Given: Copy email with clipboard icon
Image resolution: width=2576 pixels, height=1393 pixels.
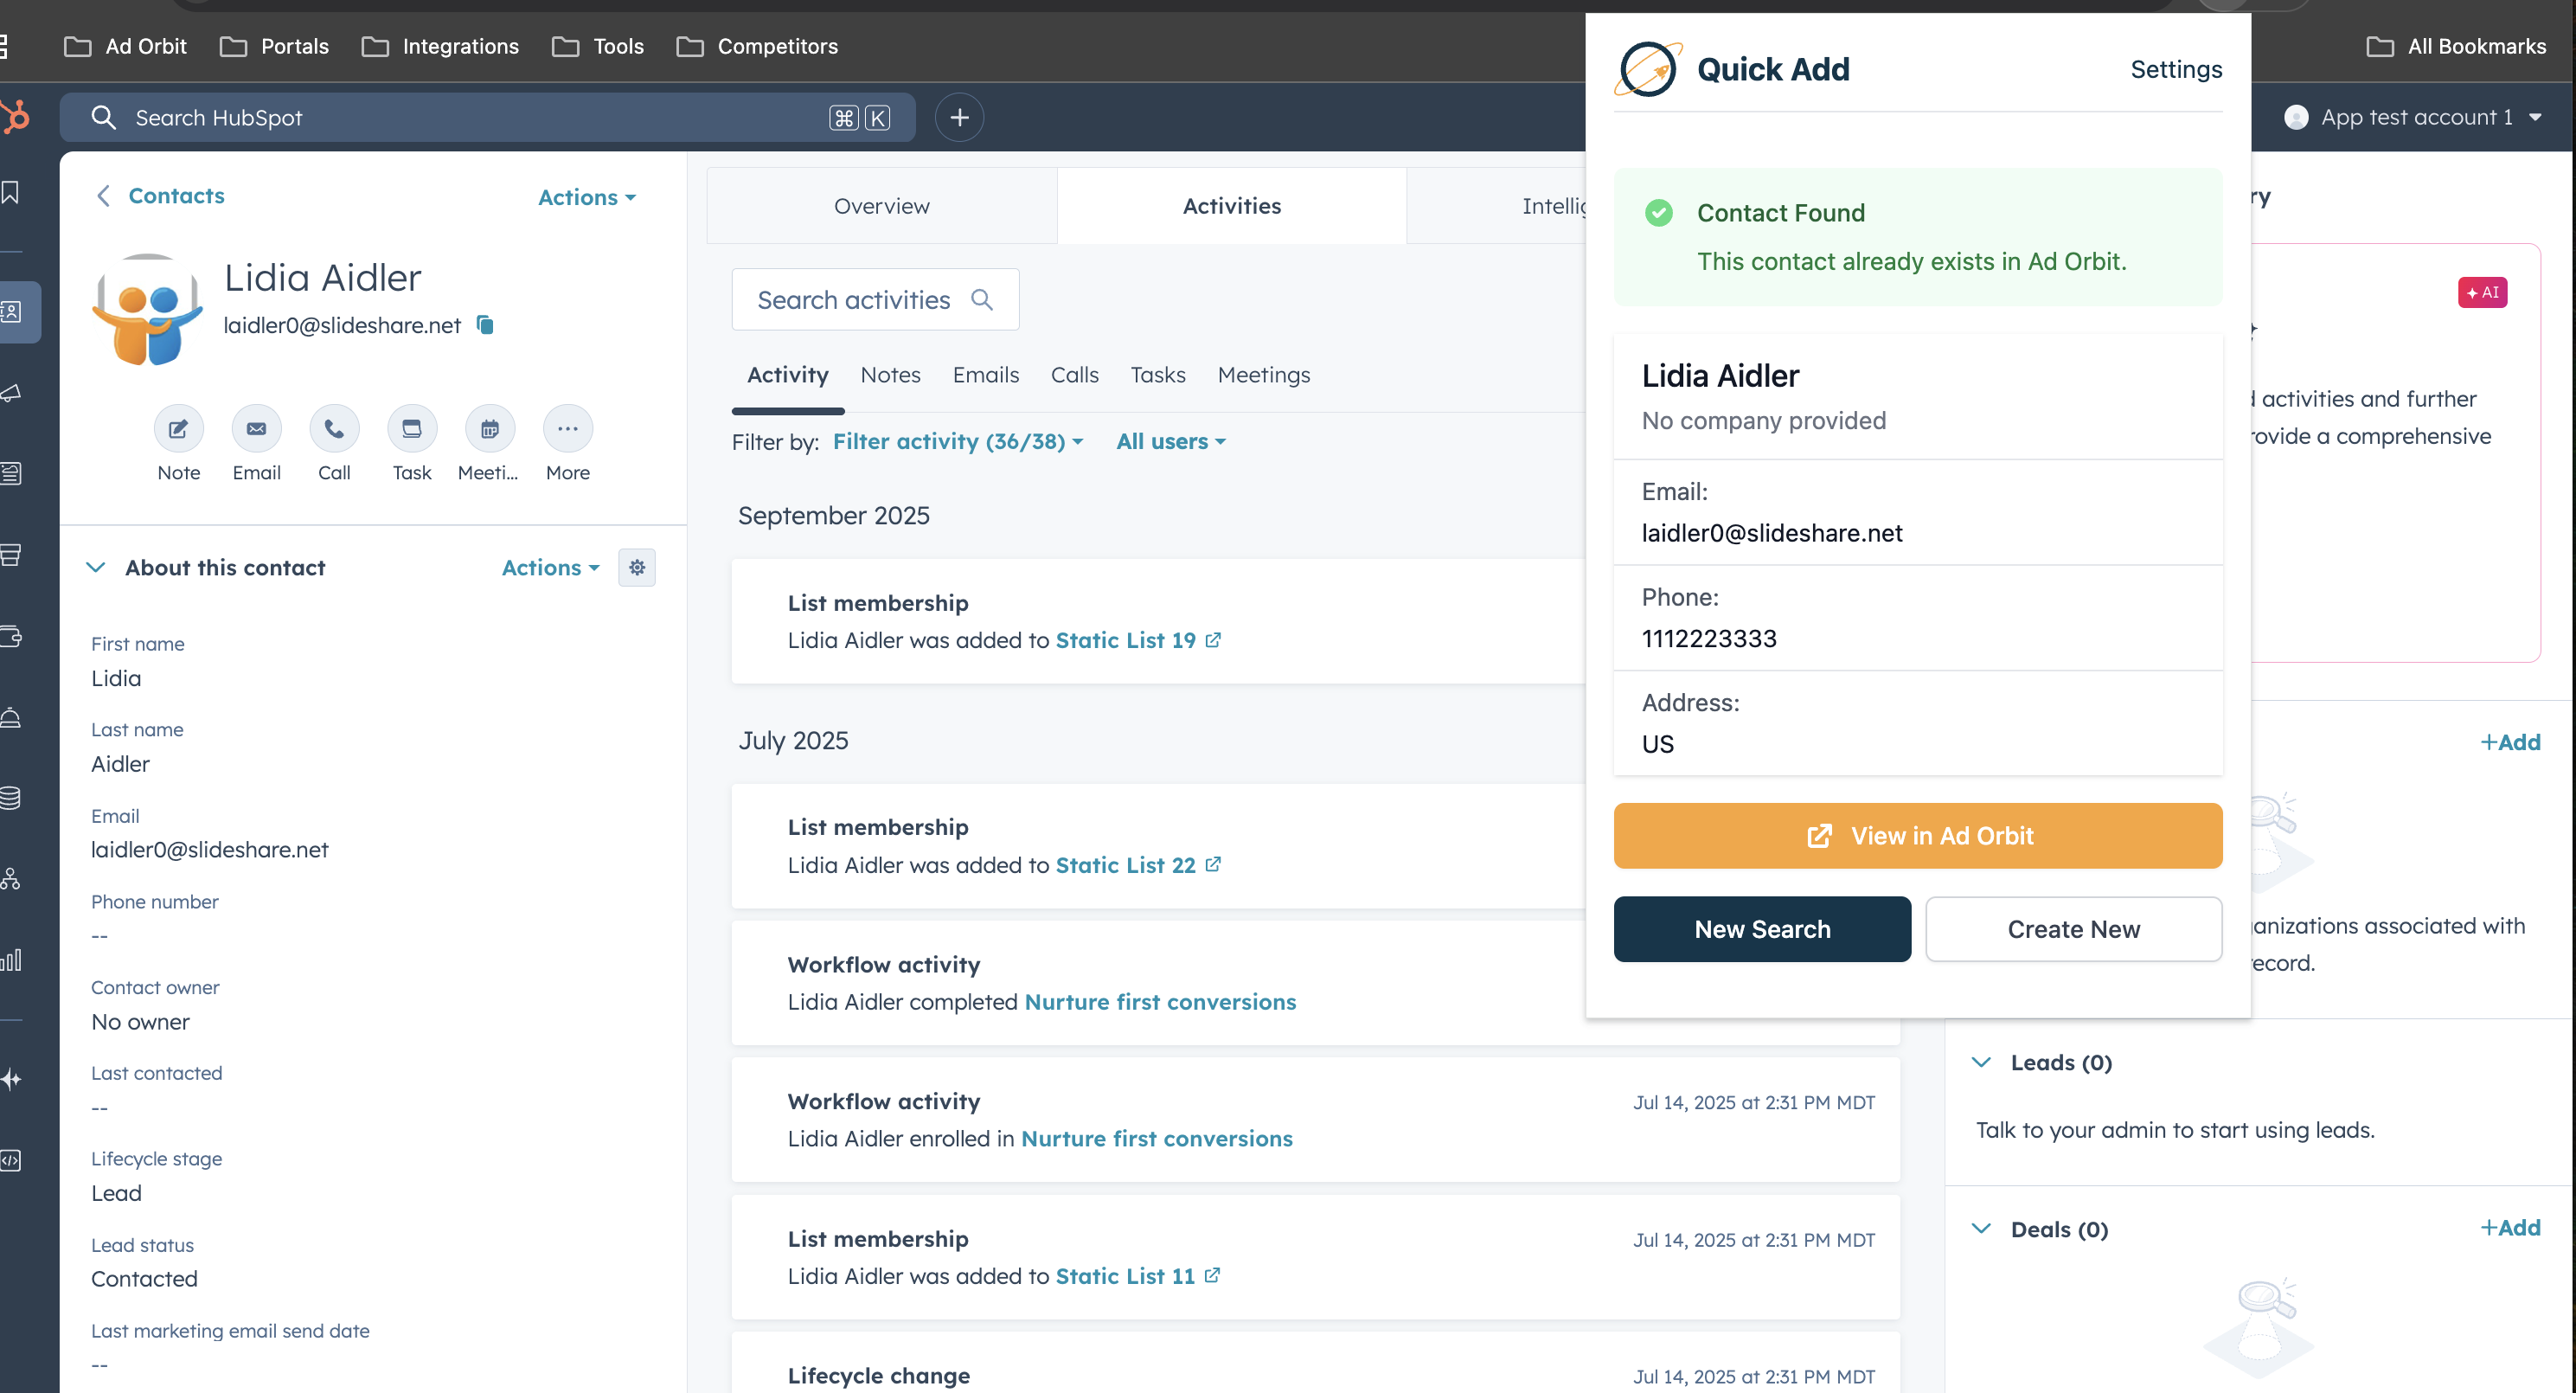Looking at the screenshot, I should point(485,325).
